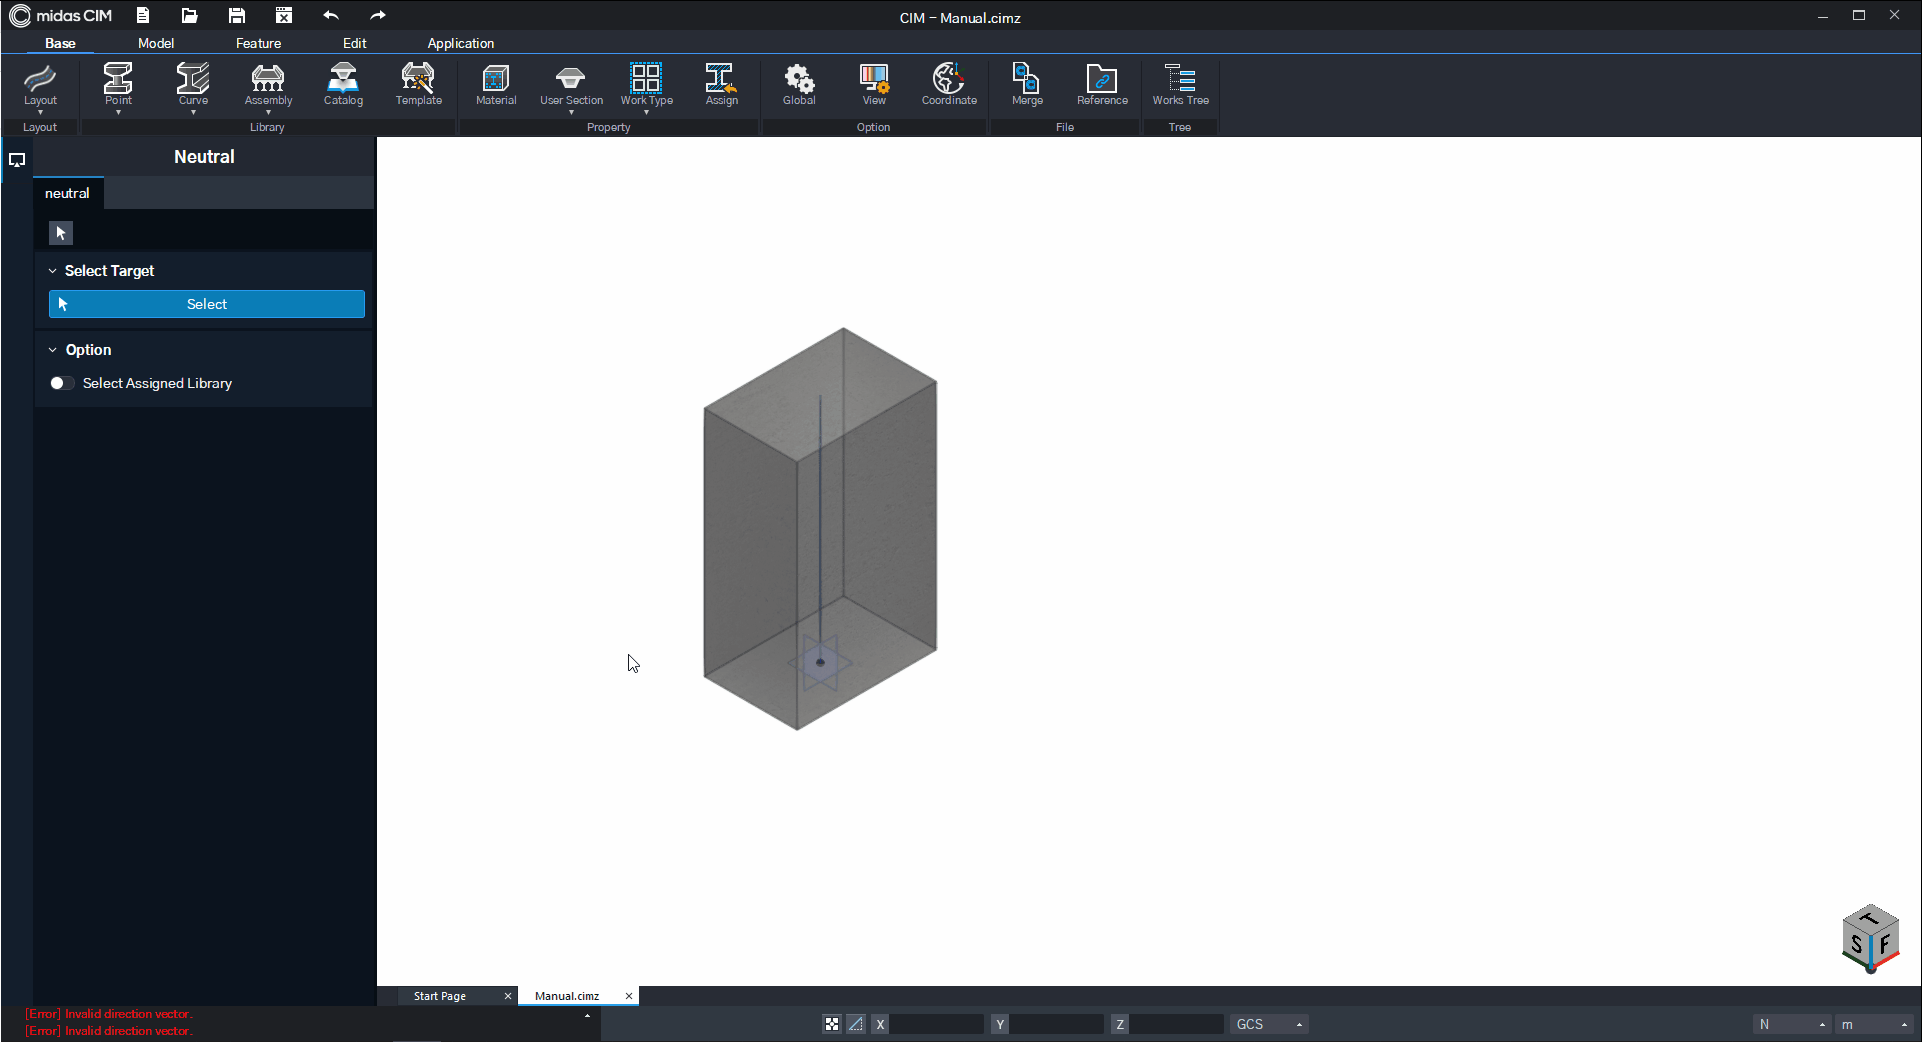Open the N force unit dropdown
Screen dimensions: 1922x1042
click(x=1792, y=1024)
